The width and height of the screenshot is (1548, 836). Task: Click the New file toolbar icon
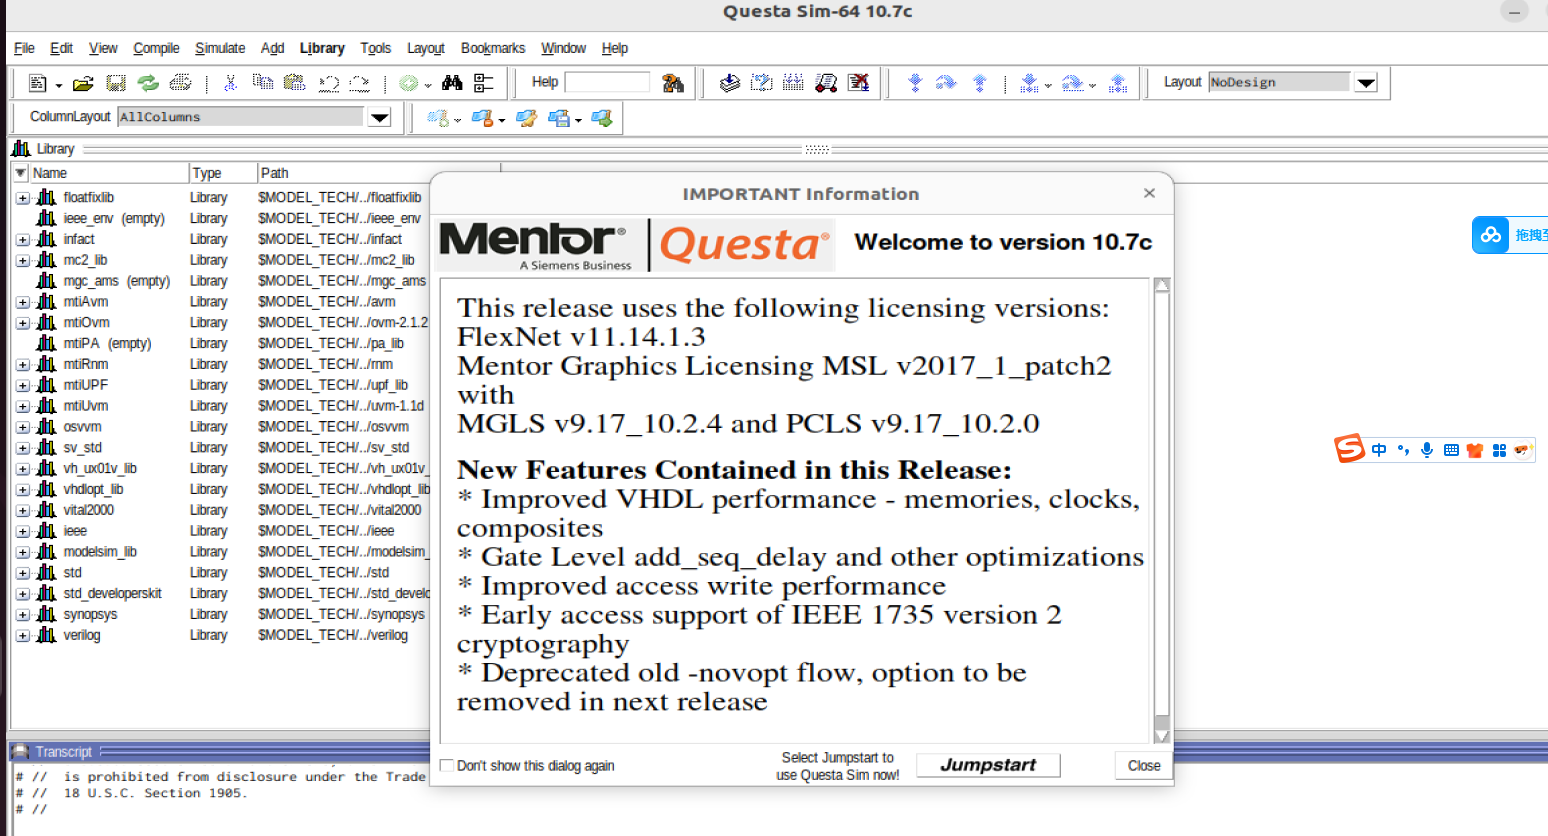tap(38, 83)
